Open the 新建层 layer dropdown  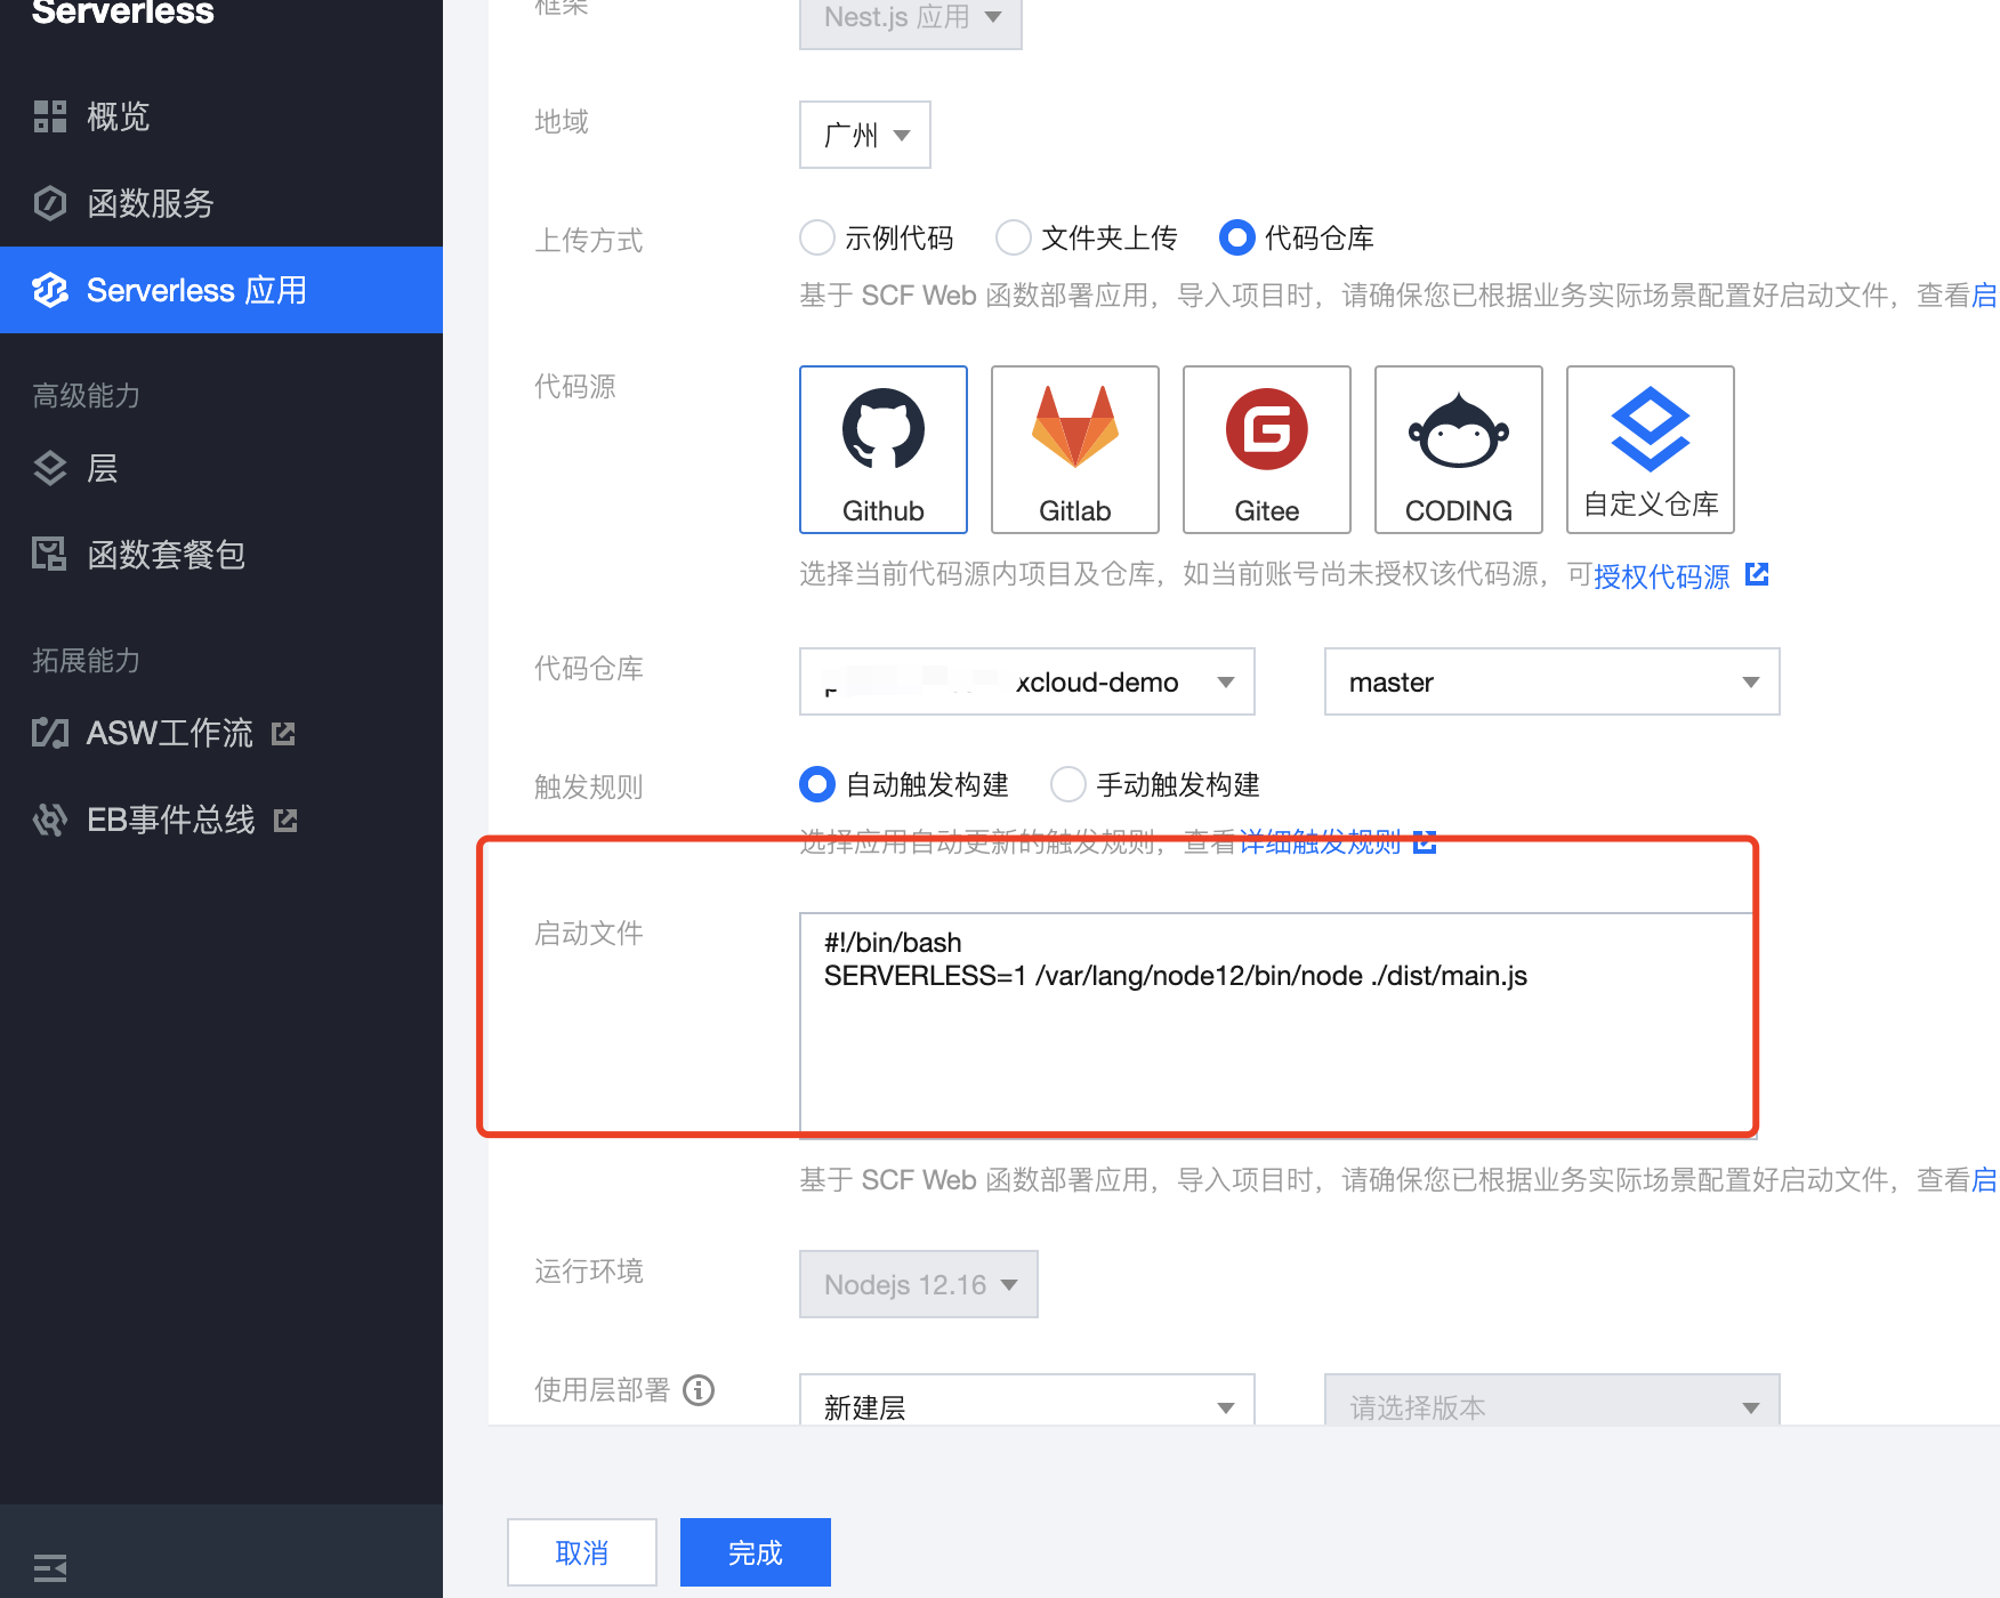[1027, 1400]
